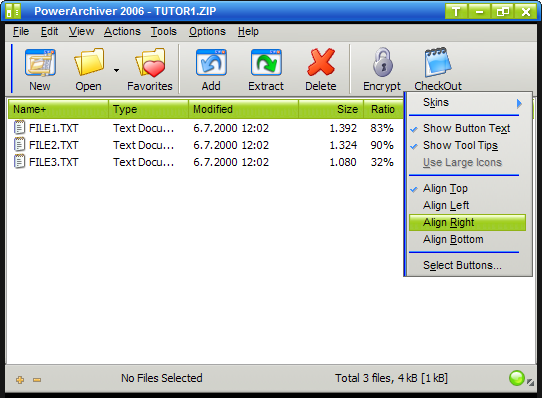Viewport: 542px width, 398px height.
Task: Sort by Ratio column header
Action: point(383,109)
